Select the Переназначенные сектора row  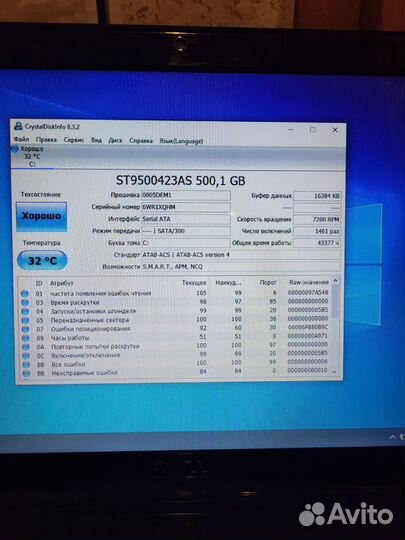(x=175, y=320)
